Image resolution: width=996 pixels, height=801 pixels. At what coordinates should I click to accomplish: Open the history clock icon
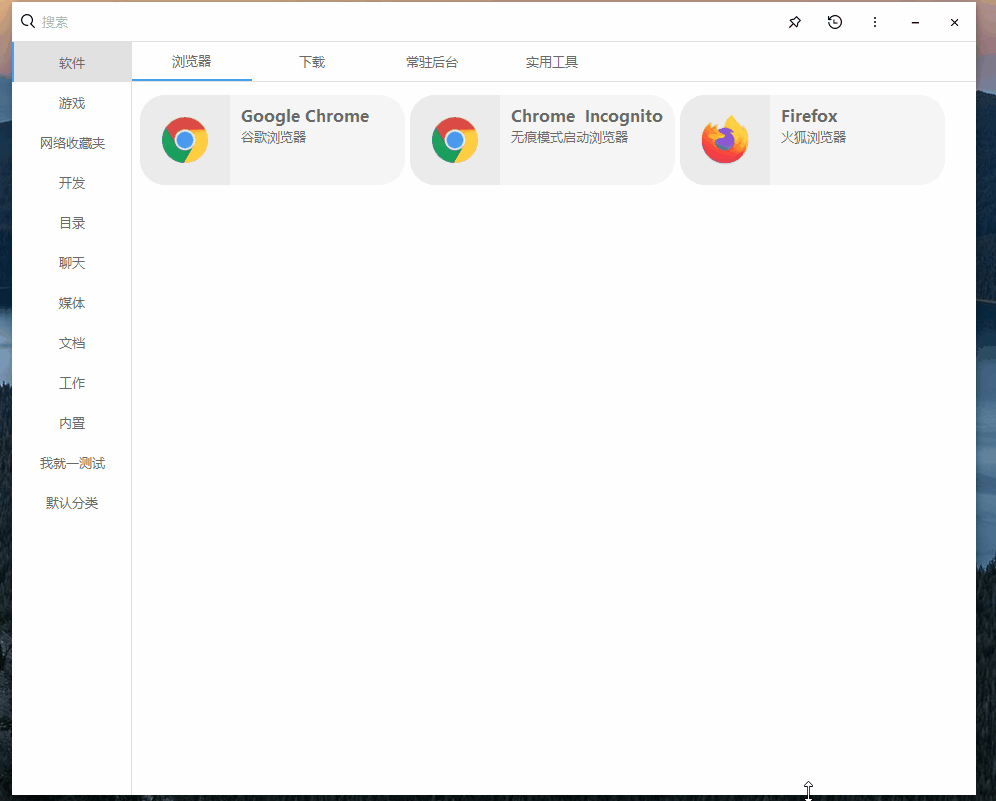835,22
